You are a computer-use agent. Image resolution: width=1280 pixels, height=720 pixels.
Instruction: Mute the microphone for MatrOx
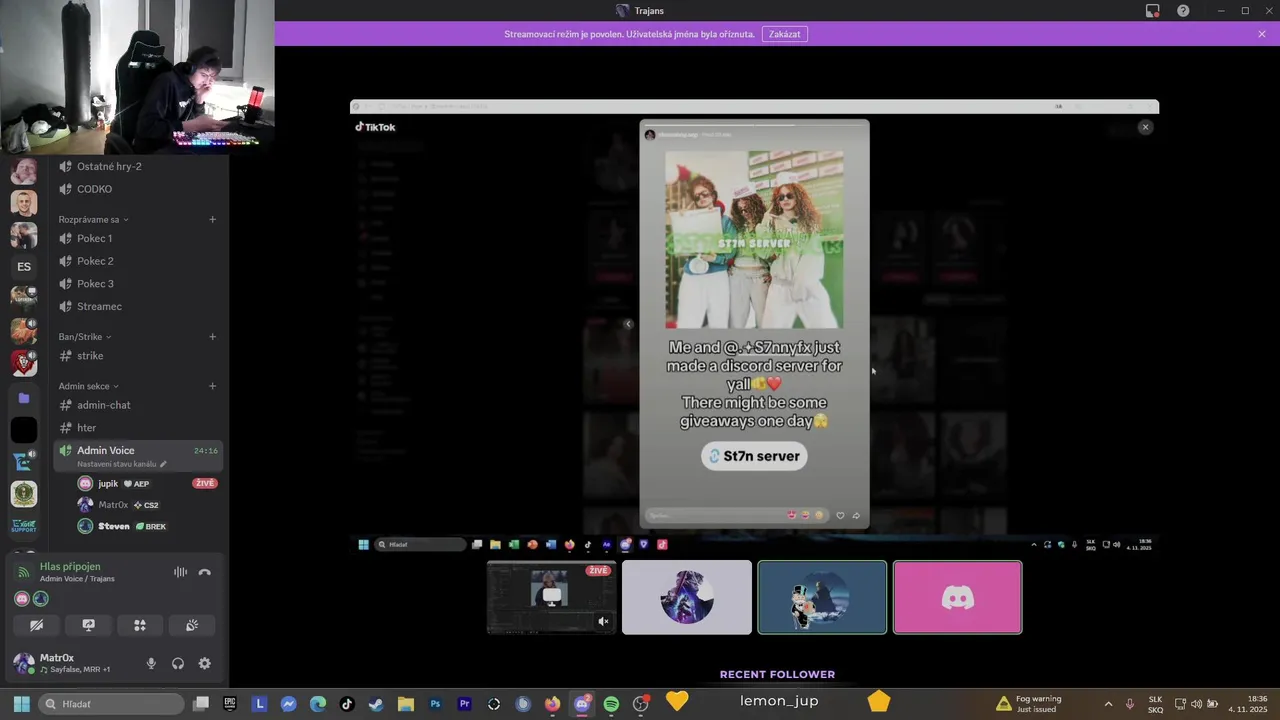point(151,663)
